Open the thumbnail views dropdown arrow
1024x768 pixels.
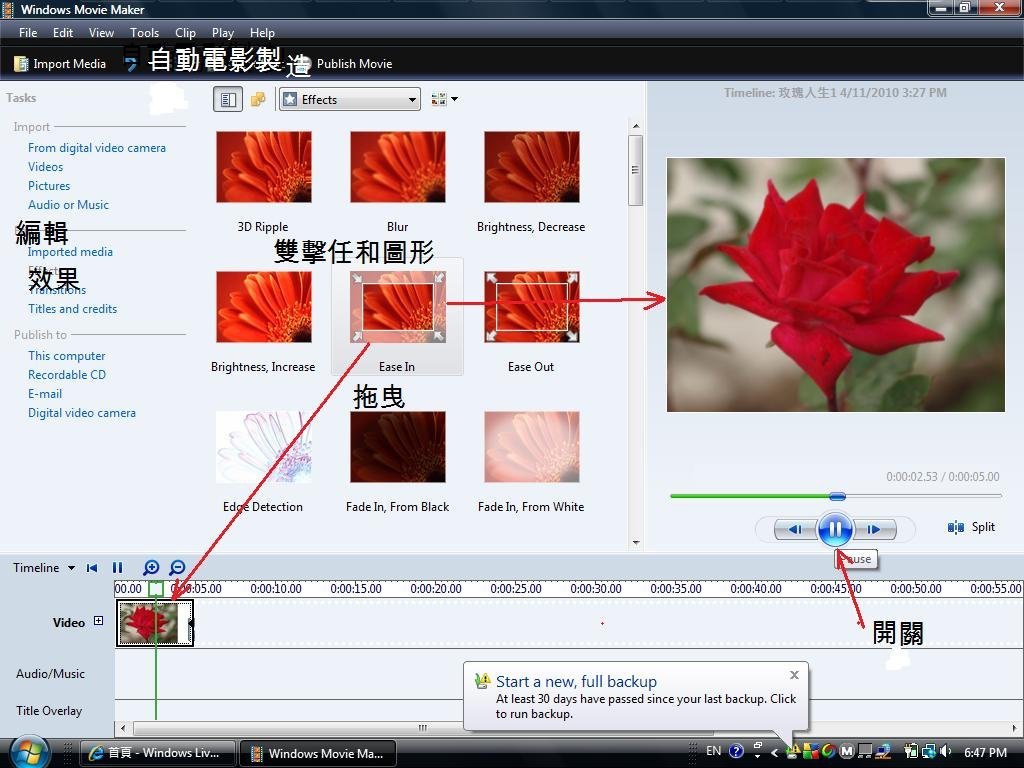click(455, 99)
